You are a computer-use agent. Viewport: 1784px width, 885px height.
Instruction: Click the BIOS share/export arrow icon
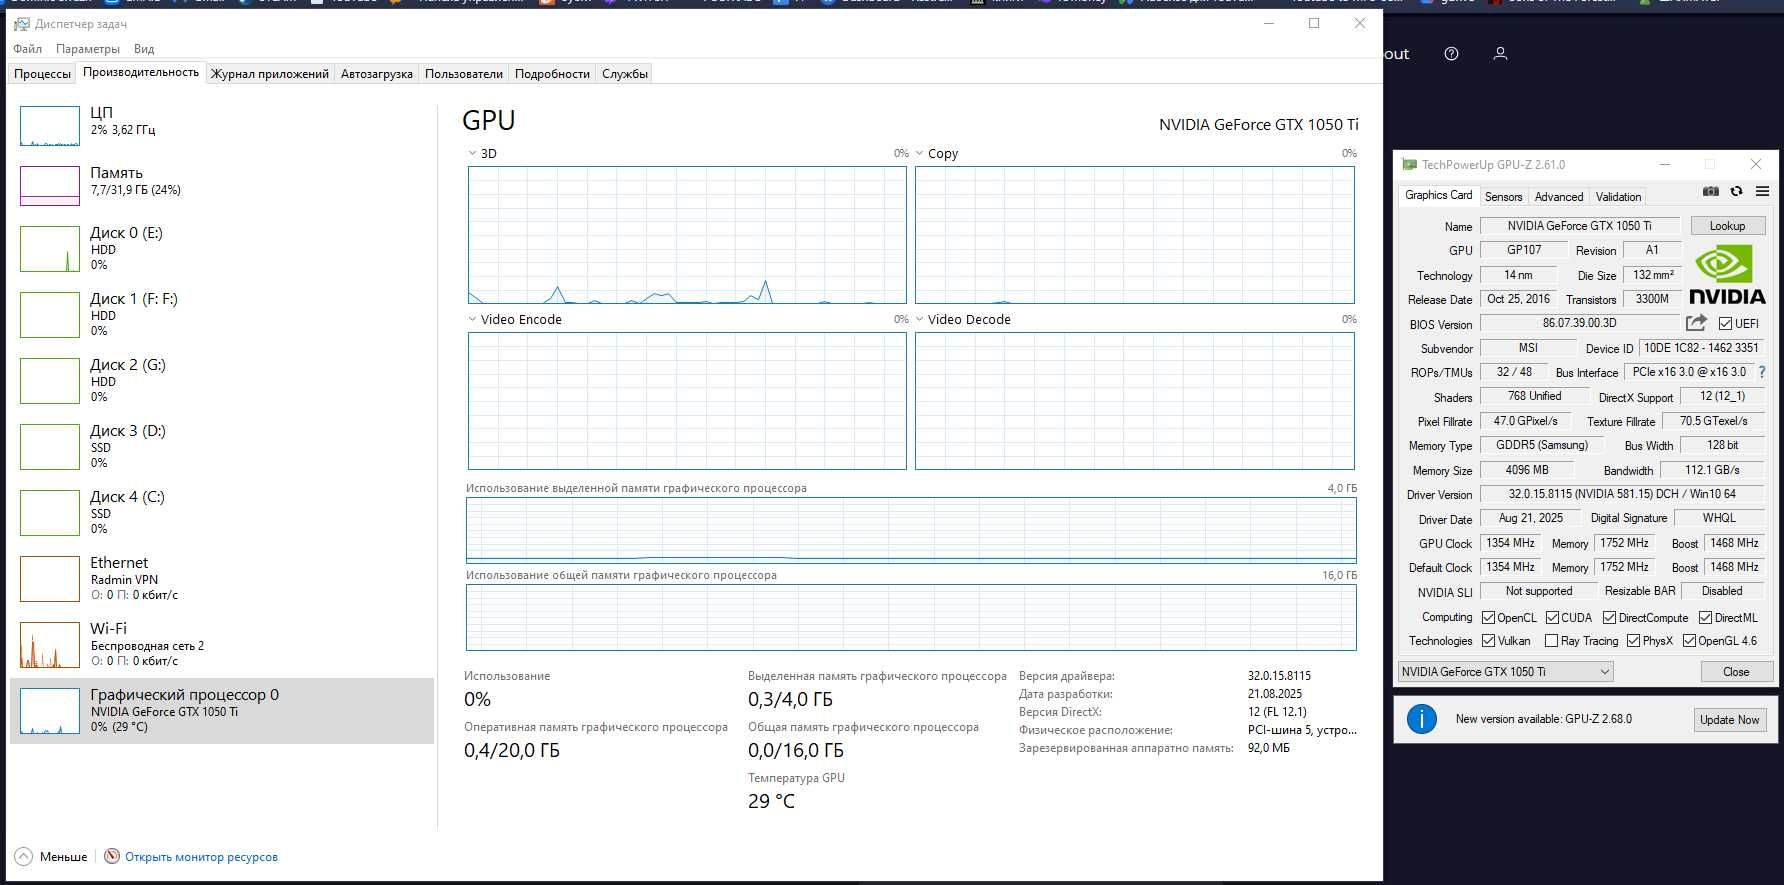pyautogui.click(x=1696, y=323)
